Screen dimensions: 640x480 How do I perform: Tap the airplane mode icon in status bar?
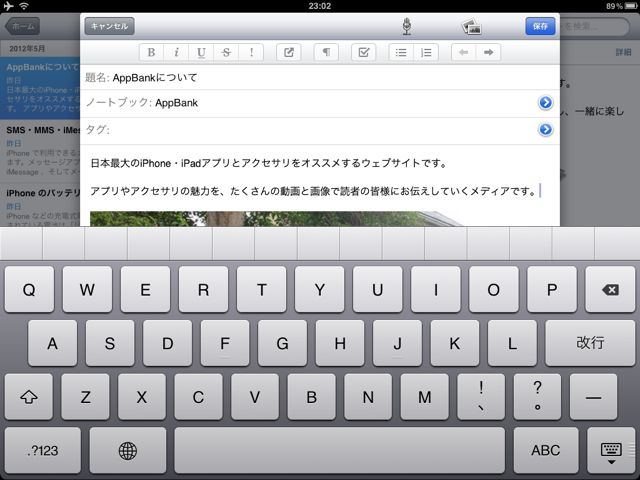tap(8, 6)
